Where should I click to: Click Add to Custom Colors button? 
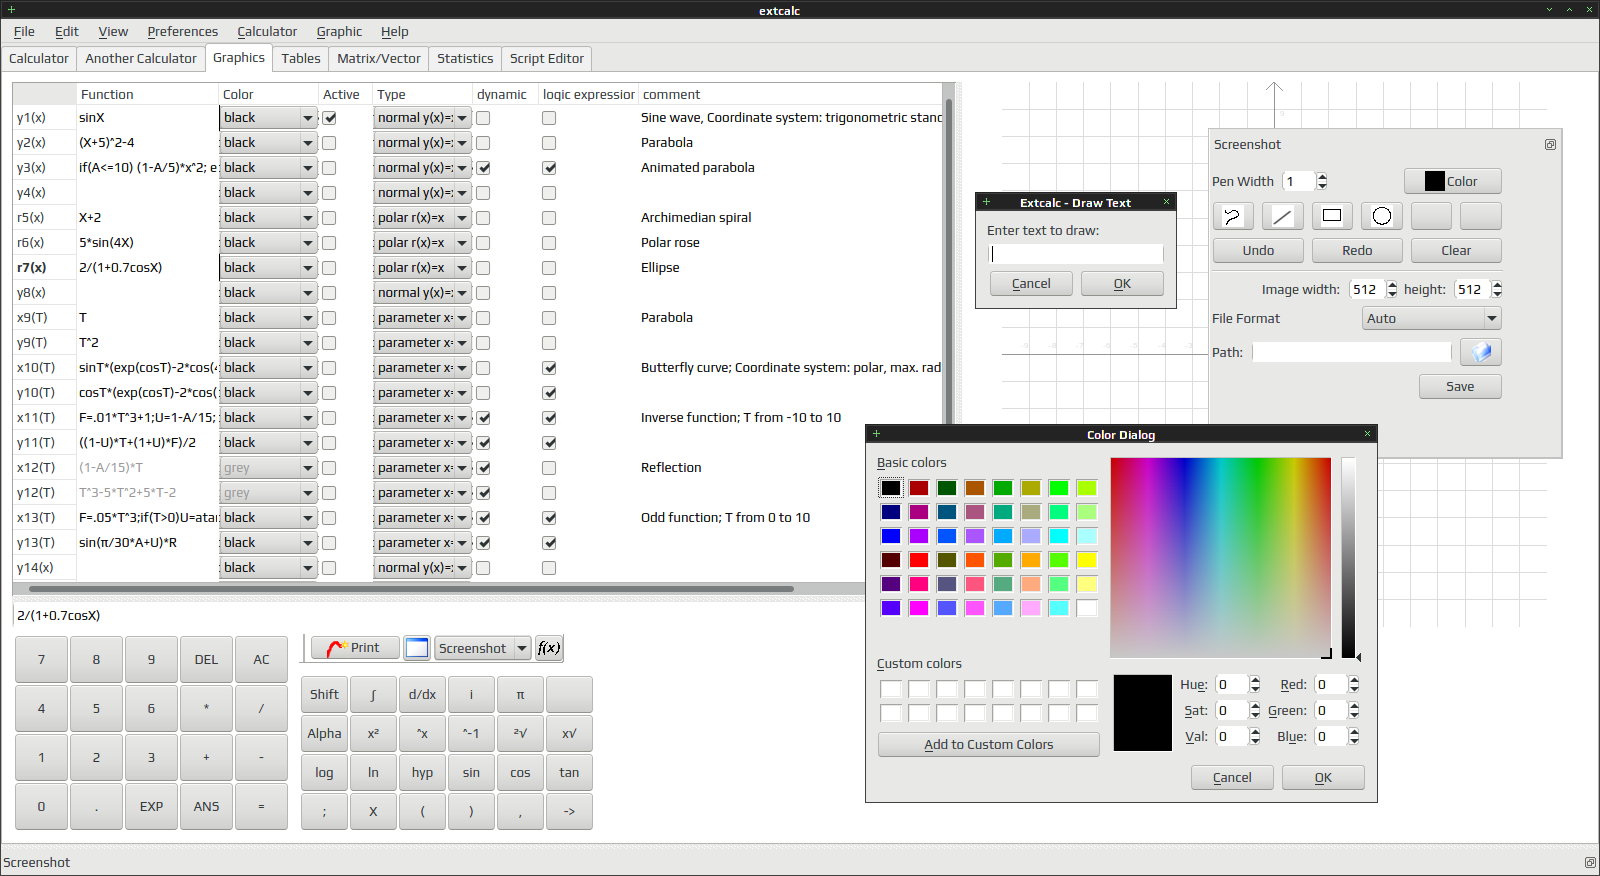[988, 744]
